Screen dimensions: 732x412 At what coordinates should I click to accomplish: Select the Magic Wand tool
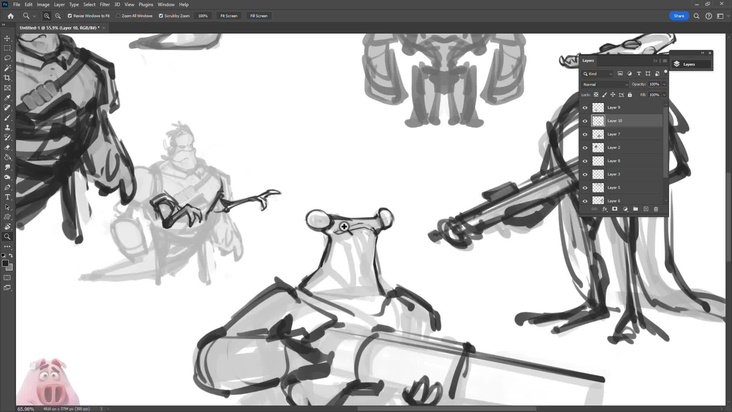tap(7, 68)
